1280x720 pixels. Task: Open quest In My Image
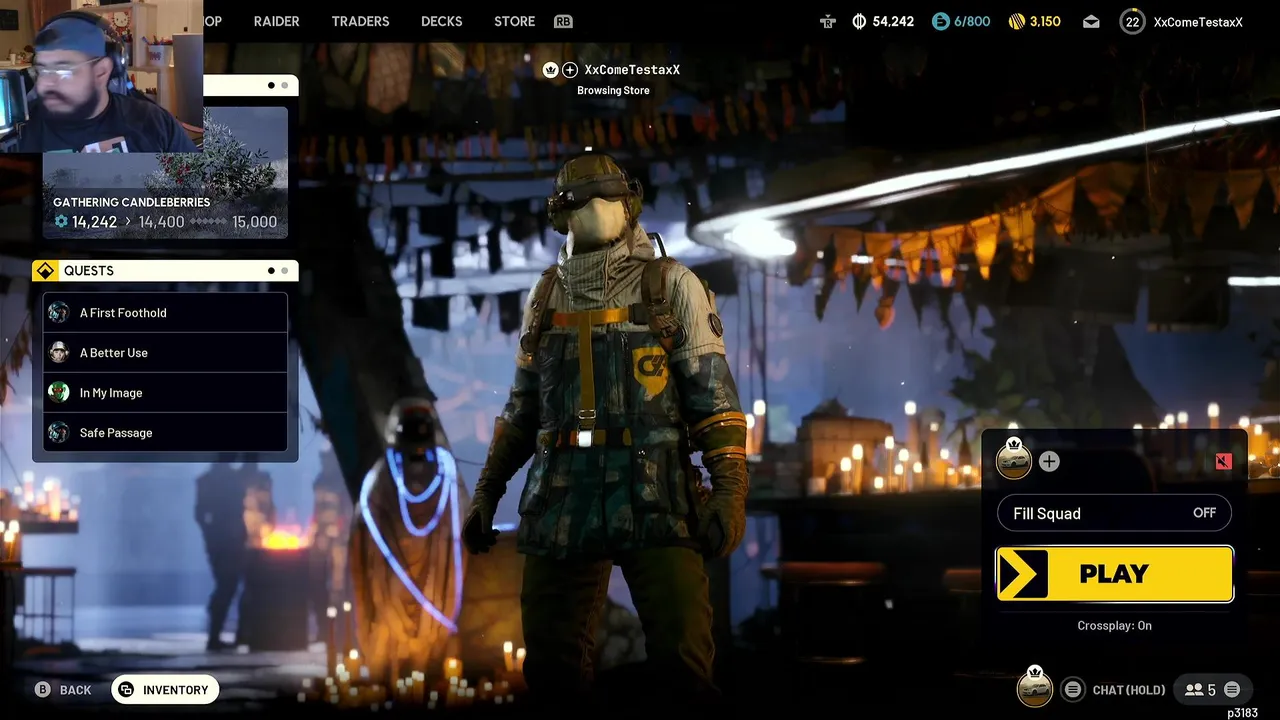pyautogui.click(x=165, y=393)
